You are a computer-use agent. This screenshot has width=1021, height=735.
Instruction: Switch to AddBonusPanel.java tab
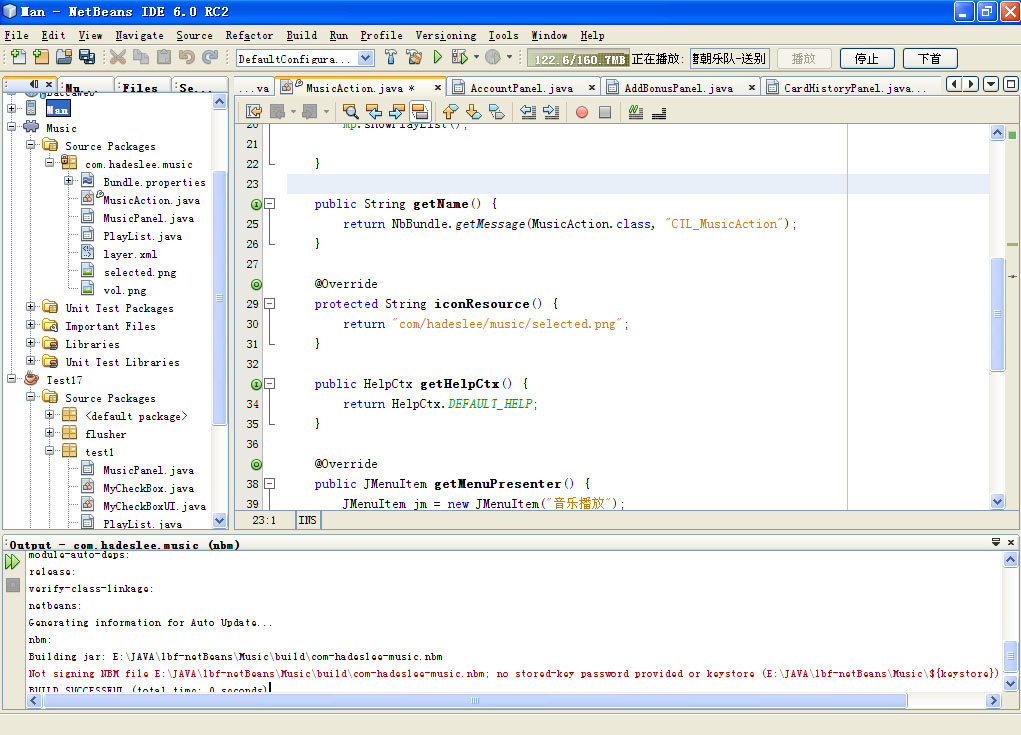point(678,88)
